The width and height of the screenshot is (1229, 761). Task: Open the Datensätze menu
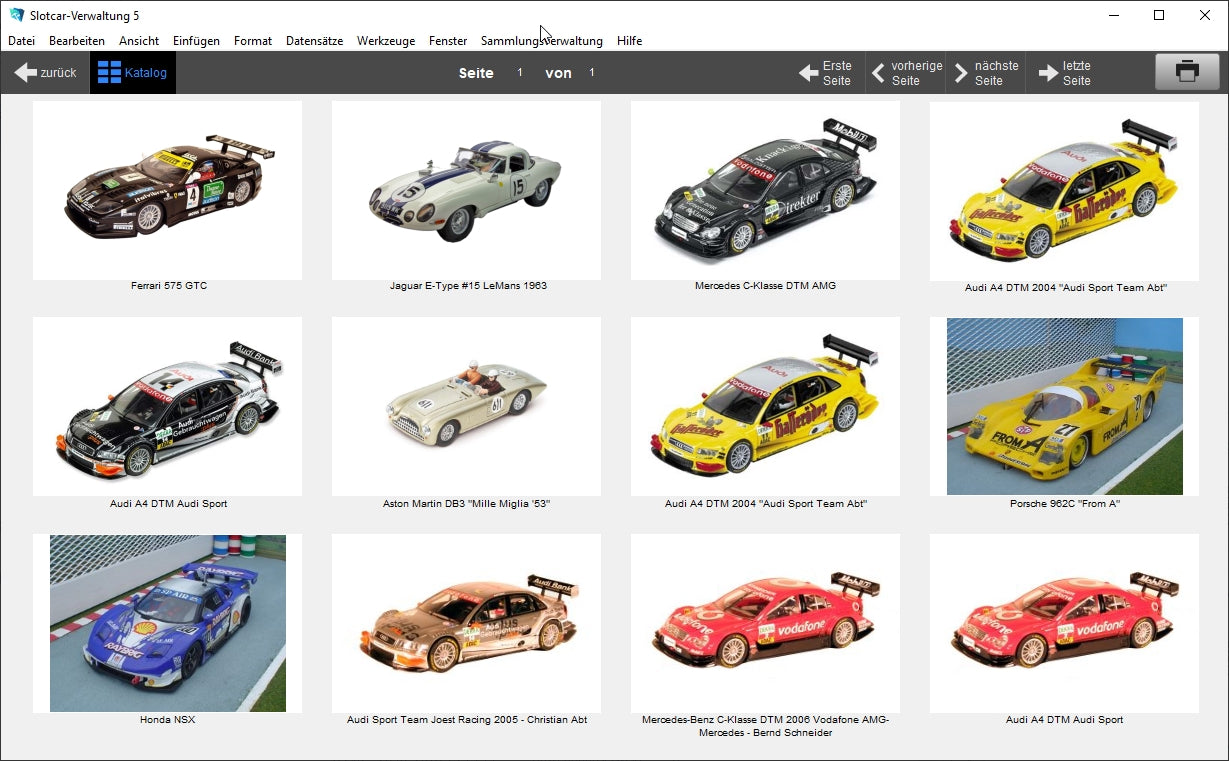pos(316,41)
